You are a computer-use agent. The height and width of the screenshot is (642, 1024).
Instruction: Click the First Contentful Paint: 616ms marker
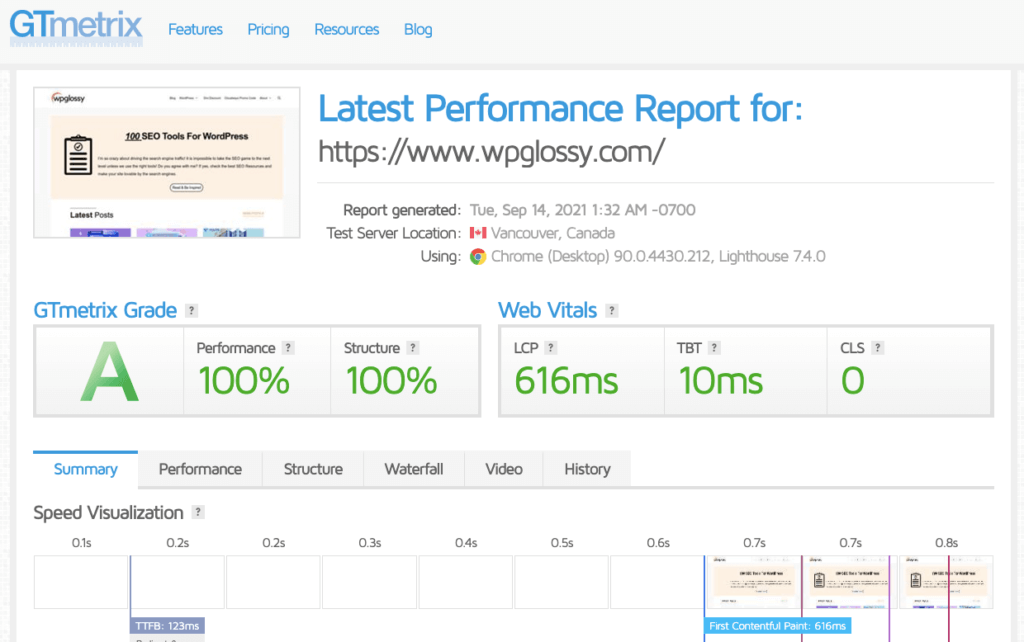point(777,626)
